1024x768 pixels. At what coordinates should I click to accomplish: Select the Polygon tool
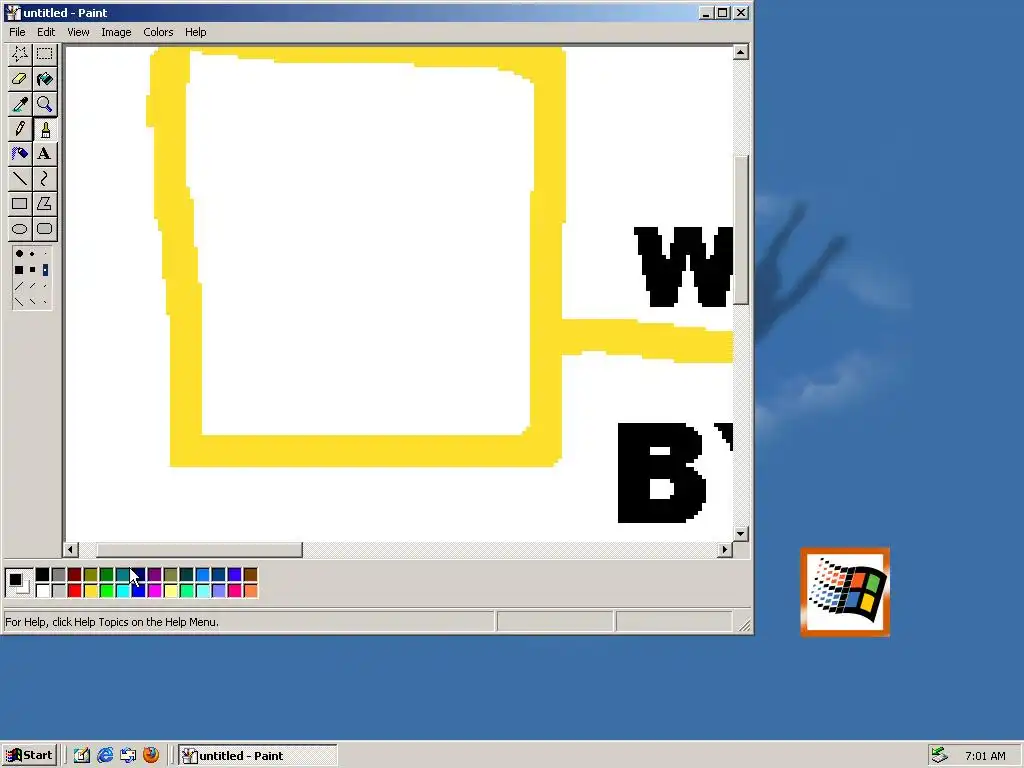tap(44, 203)
